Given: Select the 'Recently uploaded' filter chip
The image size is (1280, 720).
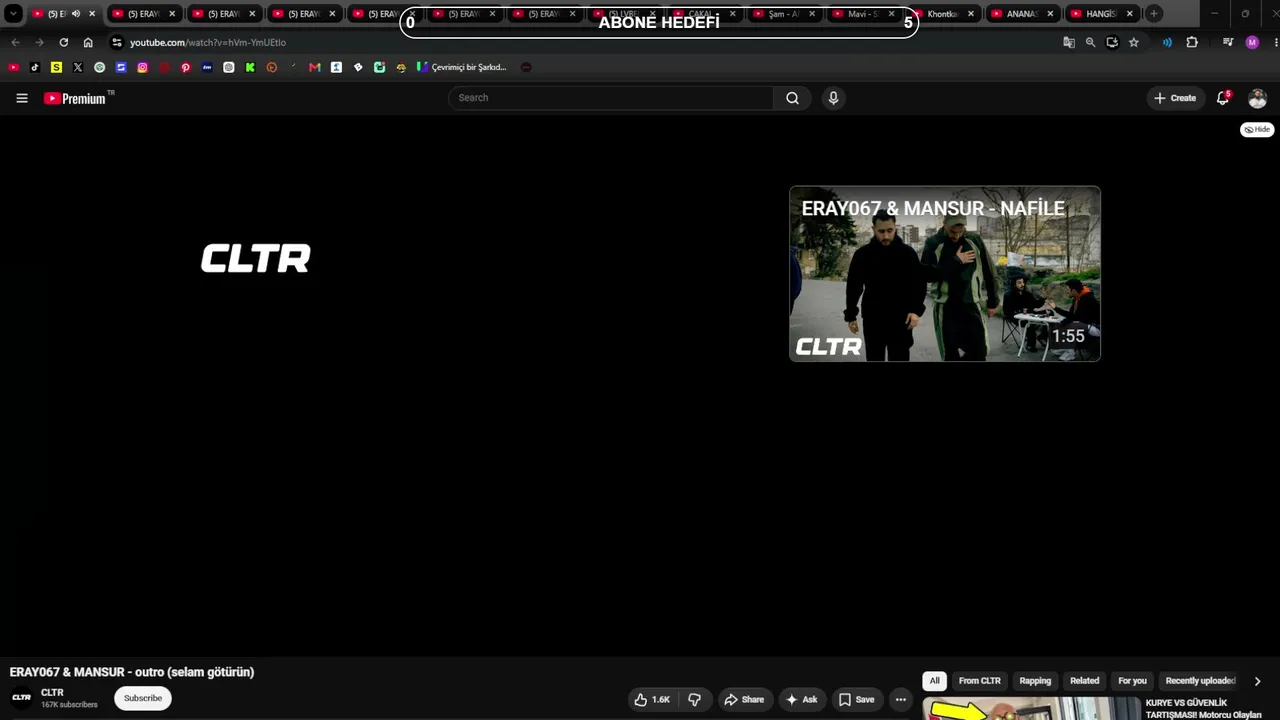Looking at the screenshot, I should pyautogui.click(x=1200, y=681).
